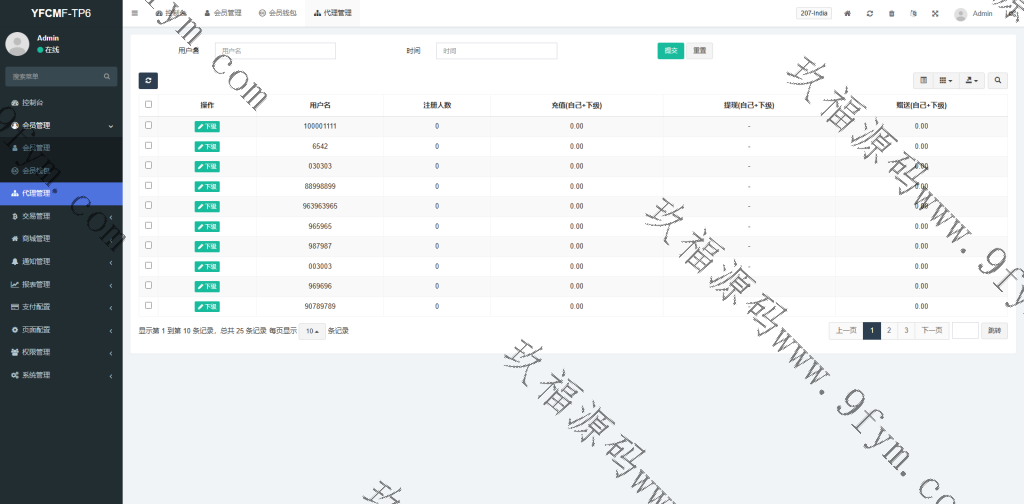Click the home icon in top bar
Screen dimensions: 1024x504
(x=847, y=13)
